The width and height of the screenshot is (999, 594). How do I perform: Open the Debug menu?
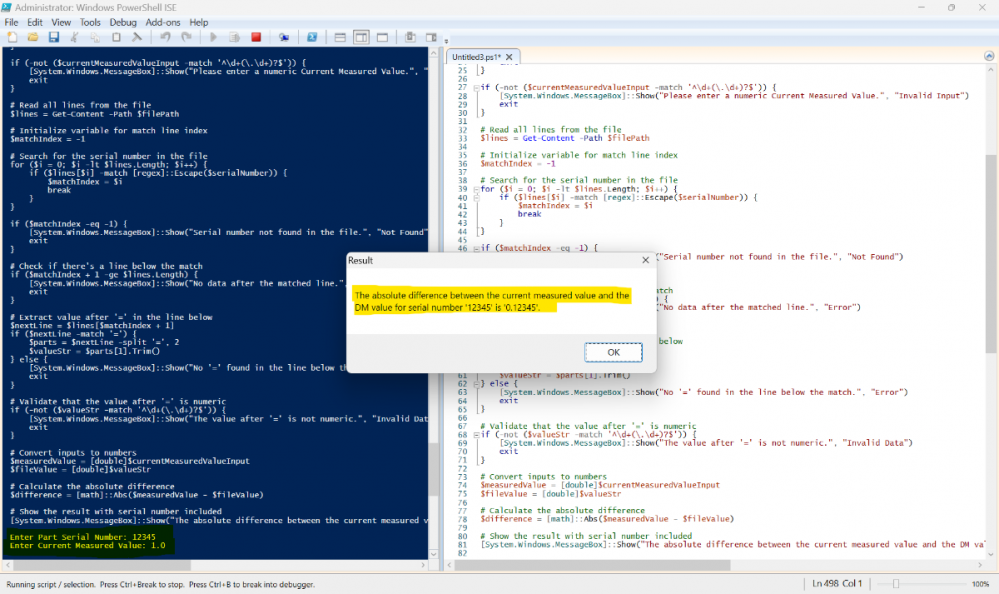123,22
